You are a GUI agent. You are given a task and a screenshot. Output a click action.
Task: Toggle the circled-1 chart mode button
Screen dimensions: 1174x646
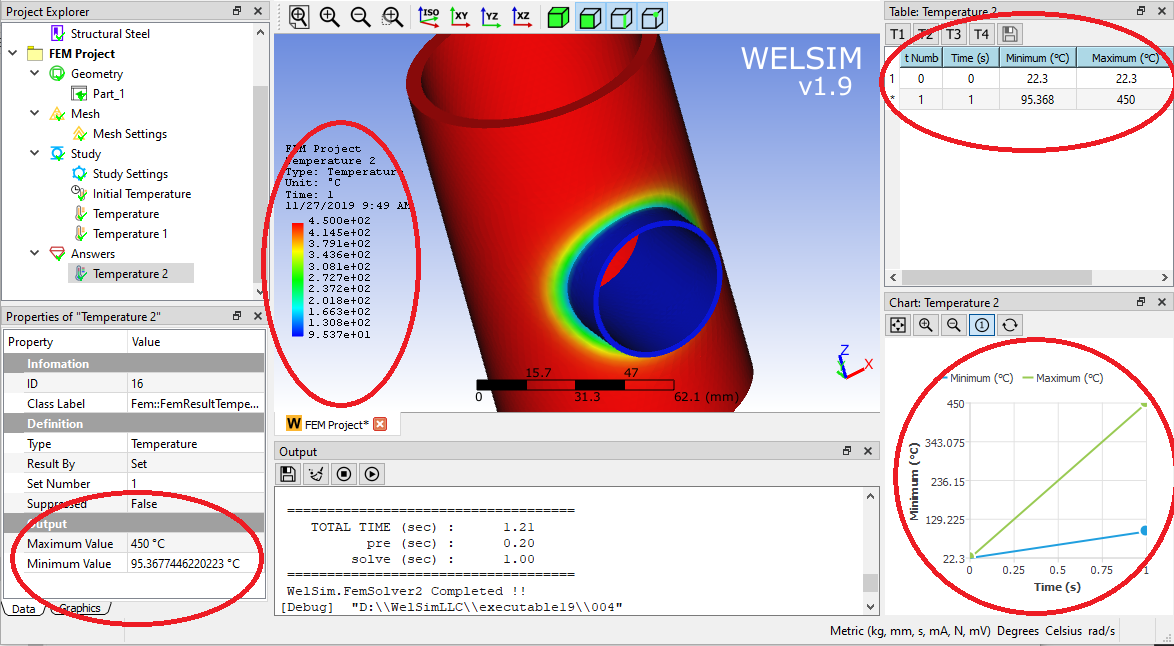coord(982,325)
